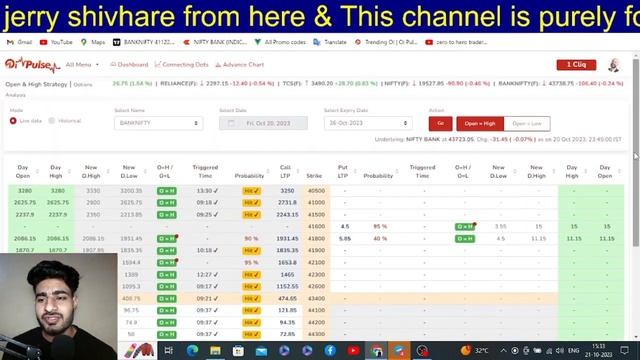Click triggered time 12:27
640x360 pixels.
207,275
